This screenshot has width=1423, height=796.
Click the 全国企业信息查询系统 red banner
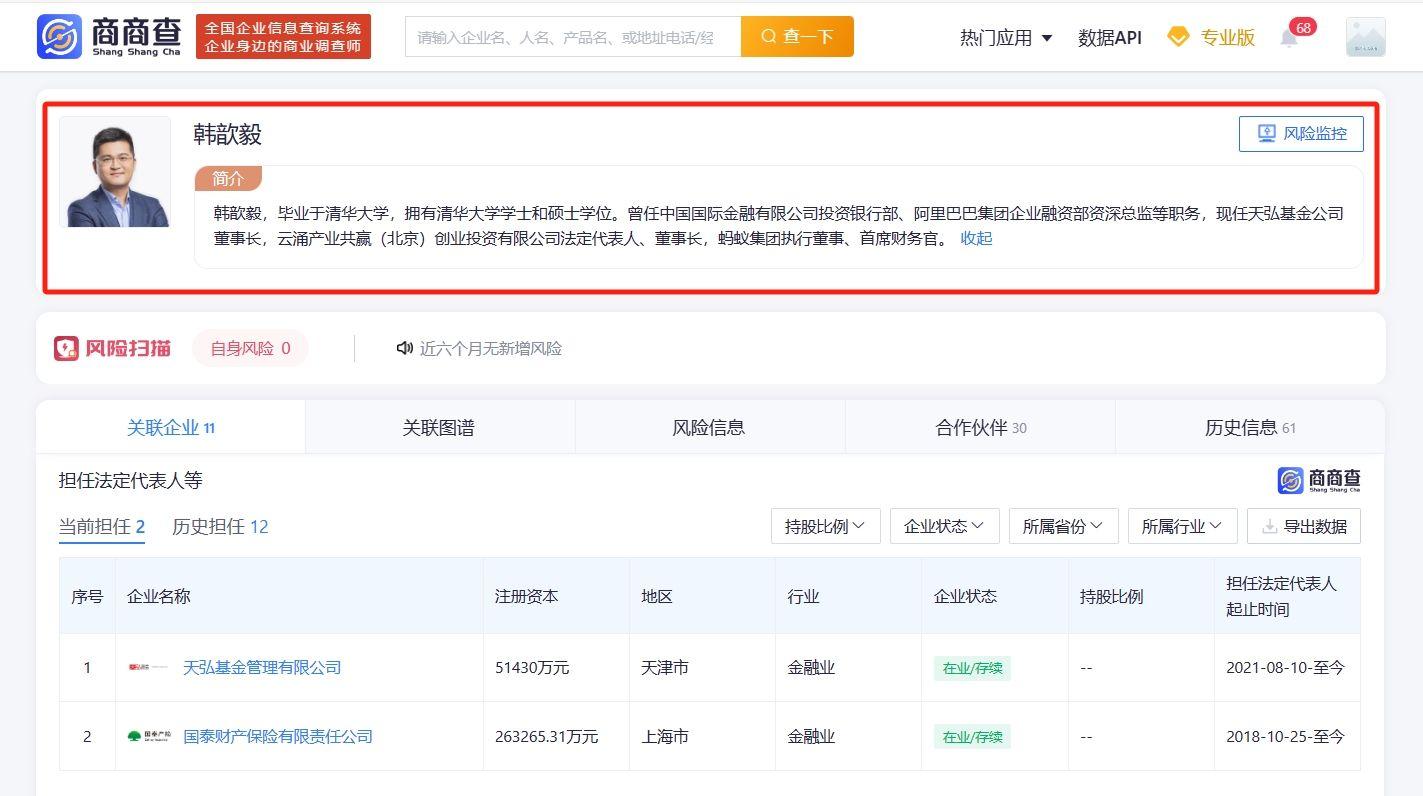283,37
